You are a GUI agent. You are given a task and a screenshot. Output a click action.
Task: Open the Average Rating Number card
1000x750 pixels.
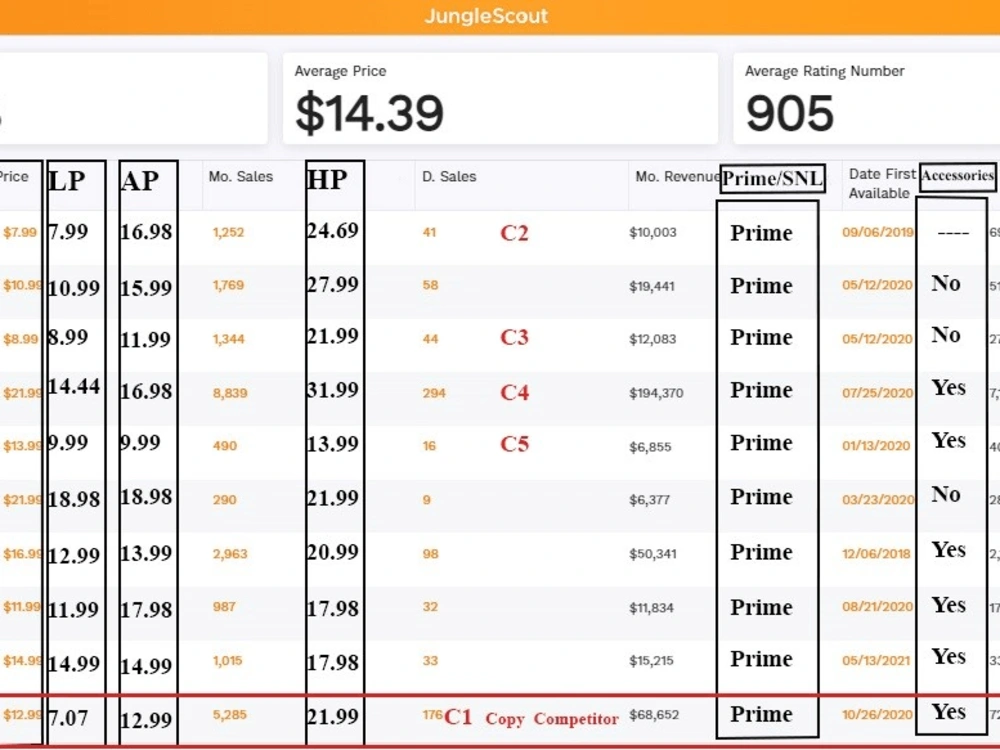[867, 99]
